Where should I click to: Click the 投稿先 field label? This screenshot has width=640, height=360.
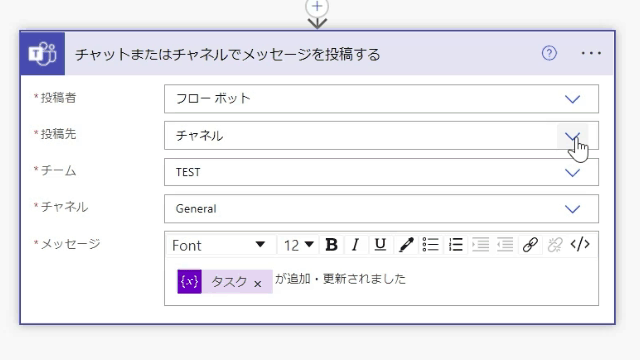click(58, 134)
